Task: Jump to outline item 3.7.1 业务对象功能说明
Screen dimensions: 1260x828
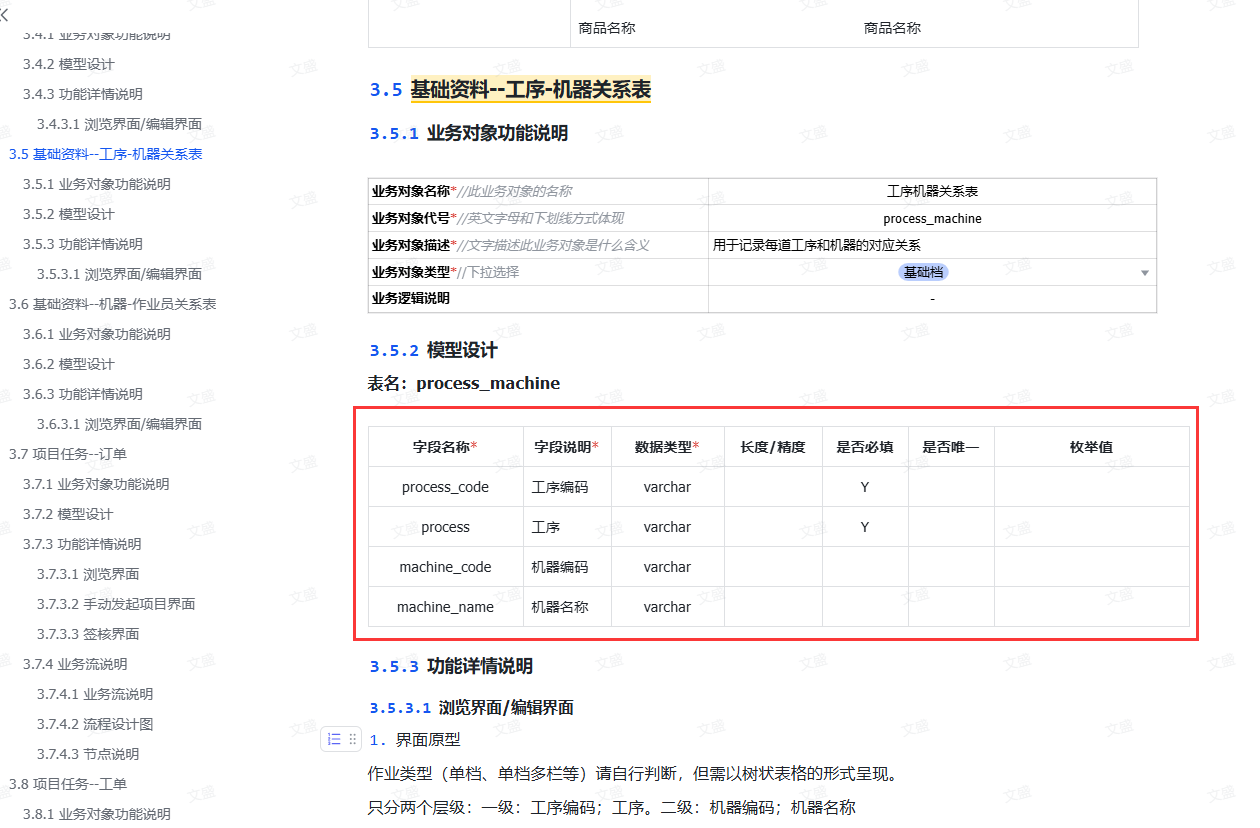Action: point(96,484)
